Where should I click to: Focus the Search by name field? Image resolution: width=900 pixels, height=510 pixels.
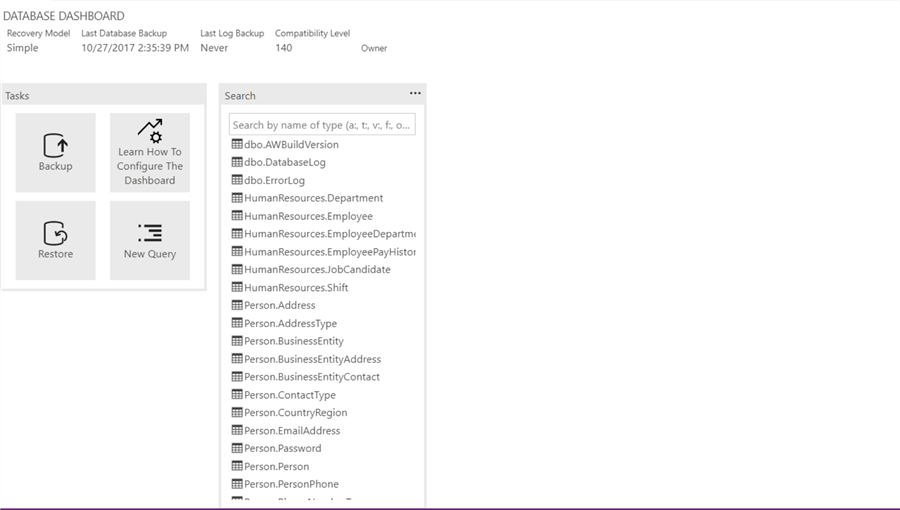click(x=322, y=124)
